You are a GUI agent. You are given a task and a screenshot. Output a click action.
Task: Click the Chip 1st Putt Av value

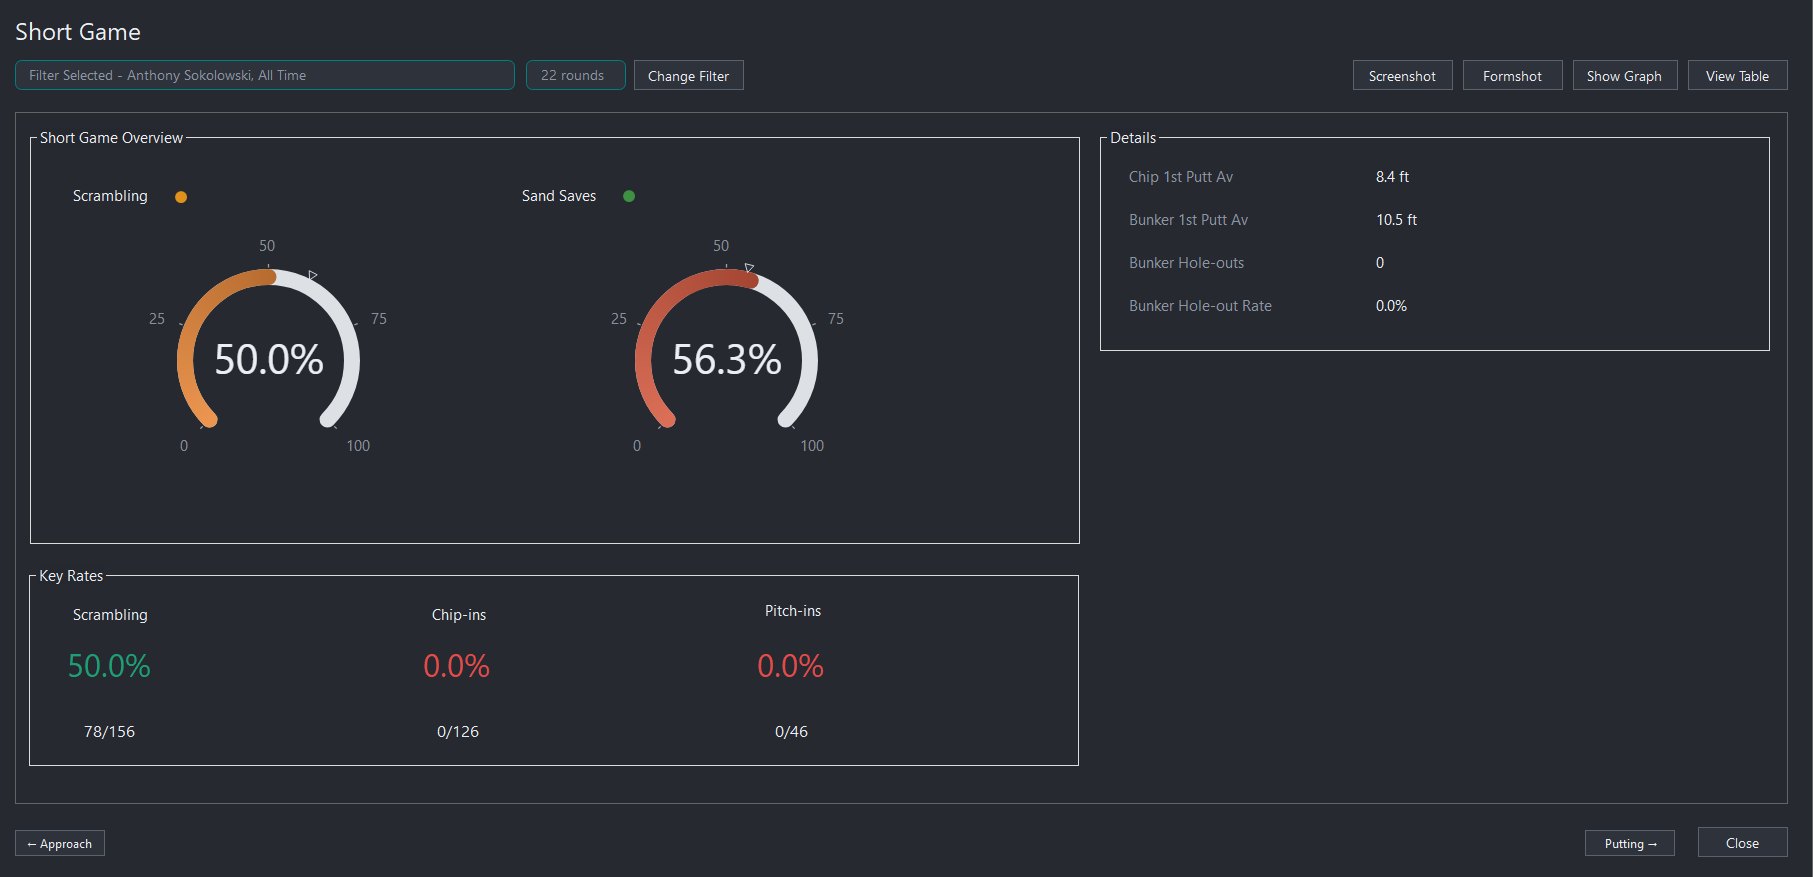1392,177
